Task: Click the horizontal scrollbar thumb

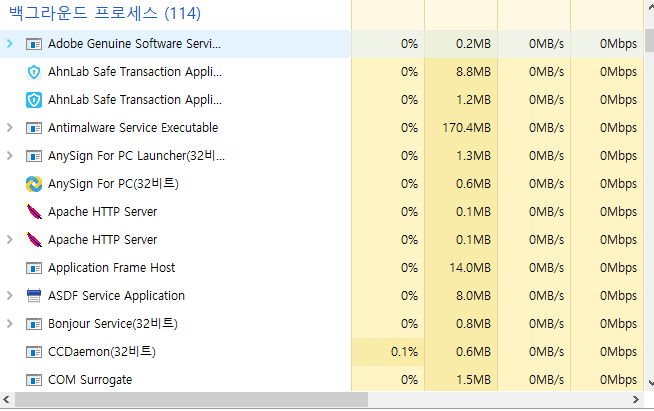Action: click(191, 400)
